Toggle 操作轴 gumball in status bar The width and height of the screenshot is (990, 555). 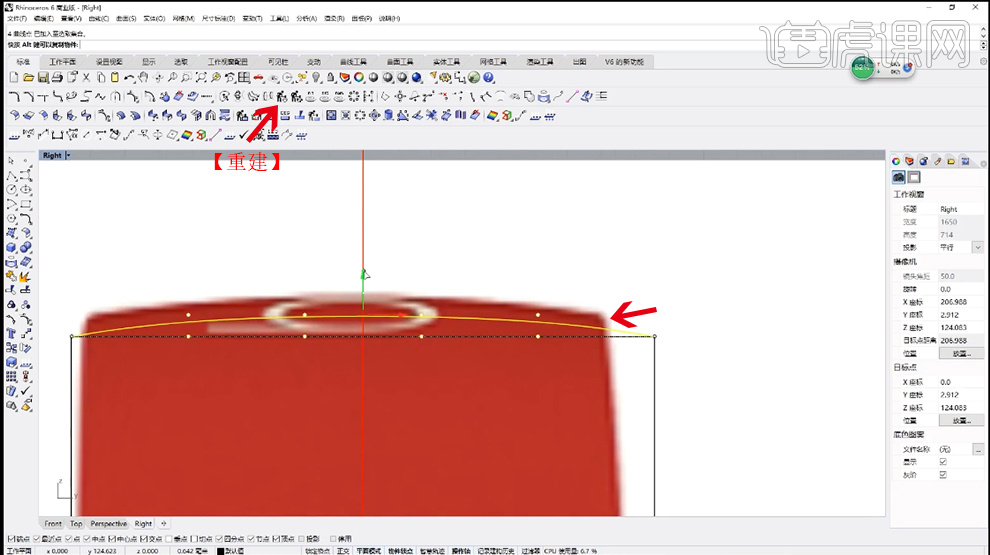click(461, 551)
